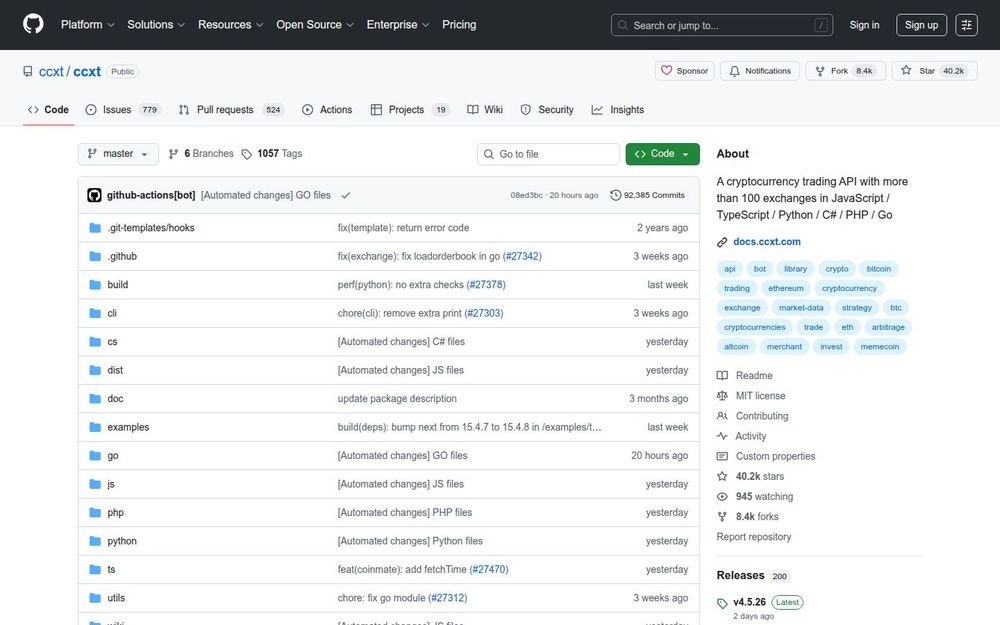The image size is (1000, 625).
Task: Click the folder icon beside python
Action: click(95, 541)
